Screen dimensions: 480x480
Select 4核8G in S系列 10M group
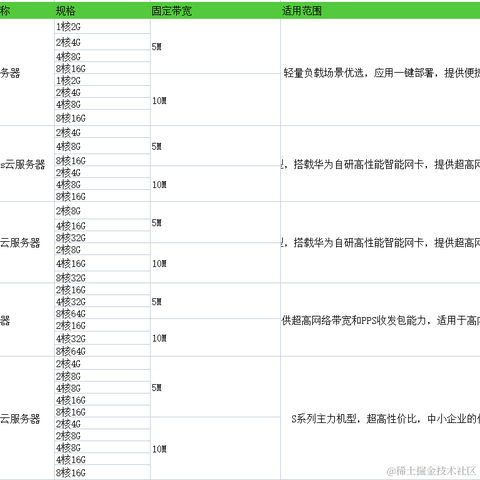pyautogui.click(x=102, y=447)
